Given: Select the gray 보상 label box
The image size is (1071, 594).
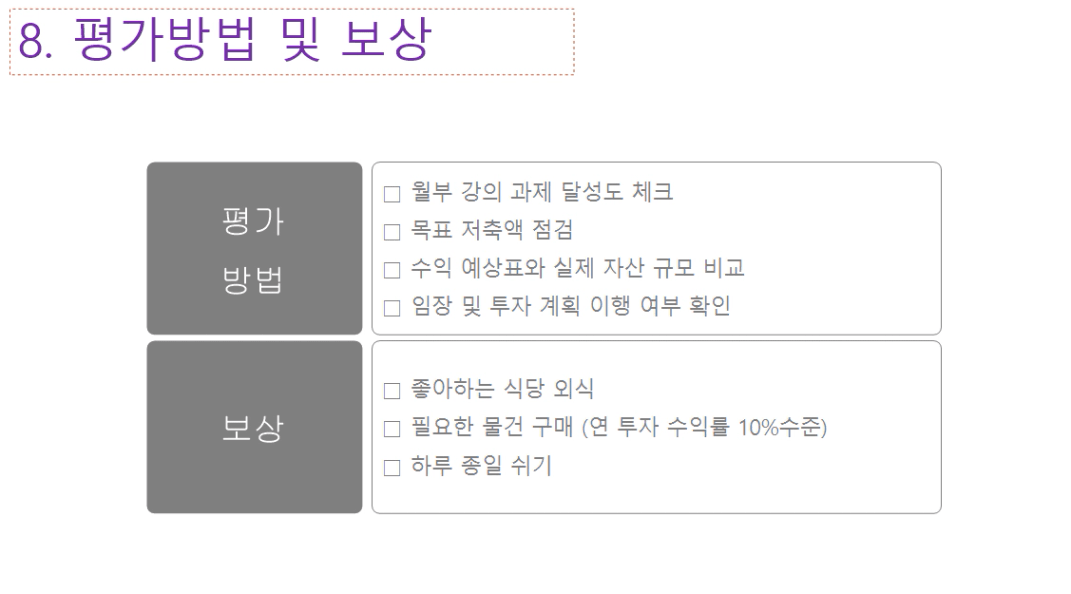Looking at the screenshot, I should (x=253, y=429).
